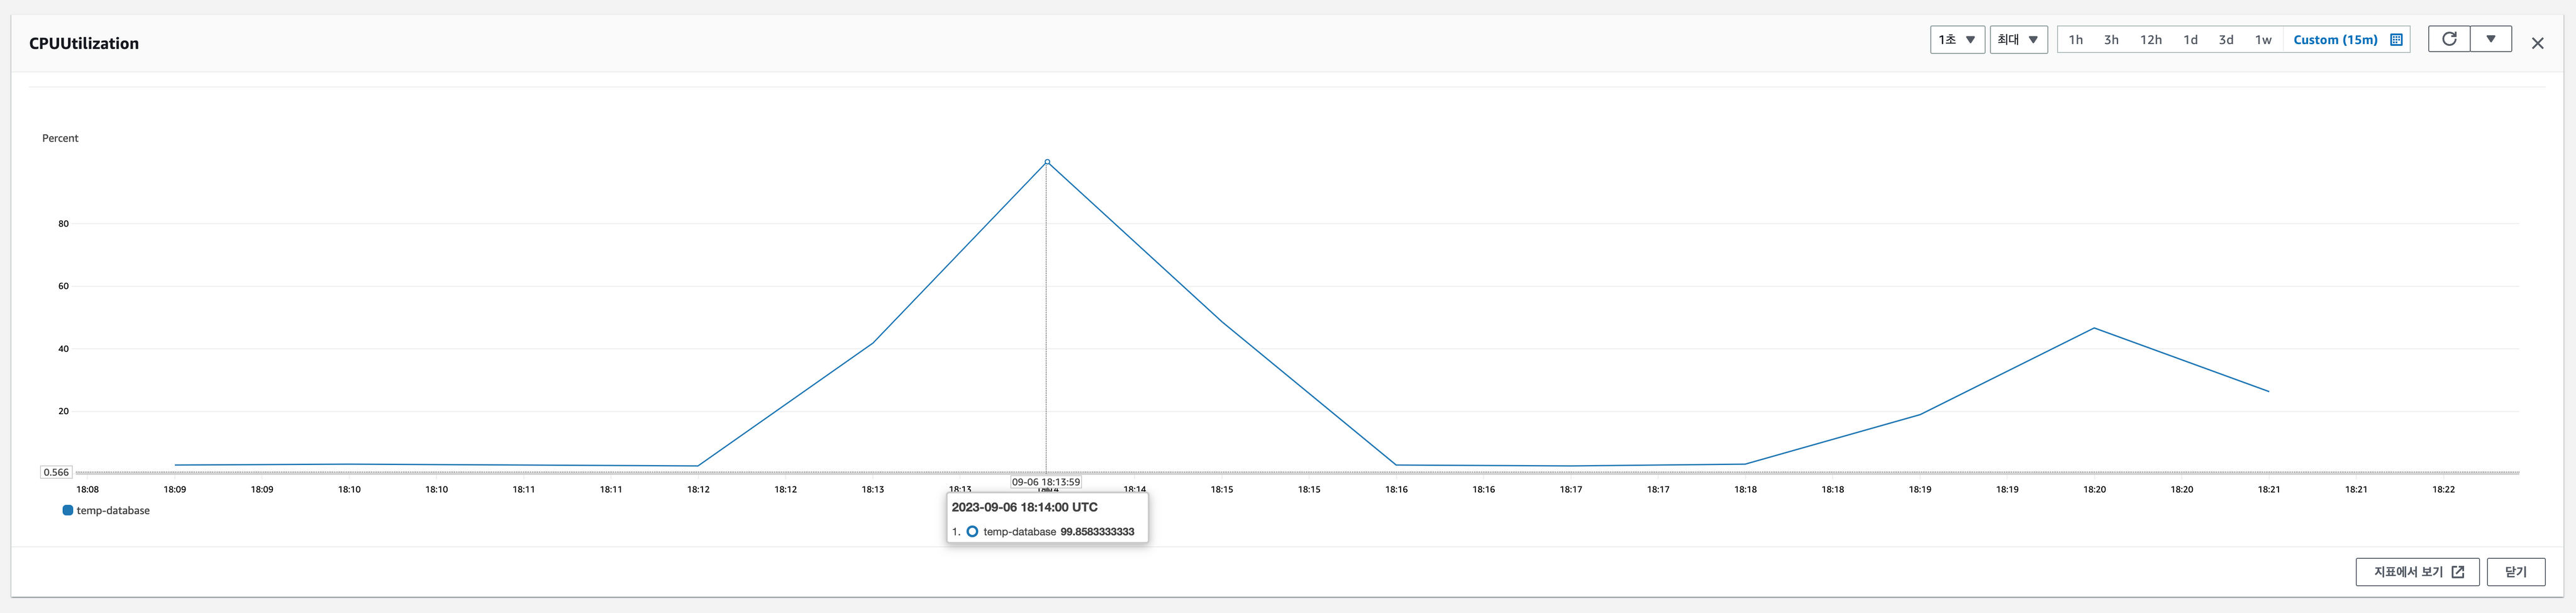
Task: Click the temp-database legend label
Action: coord(113,511)
